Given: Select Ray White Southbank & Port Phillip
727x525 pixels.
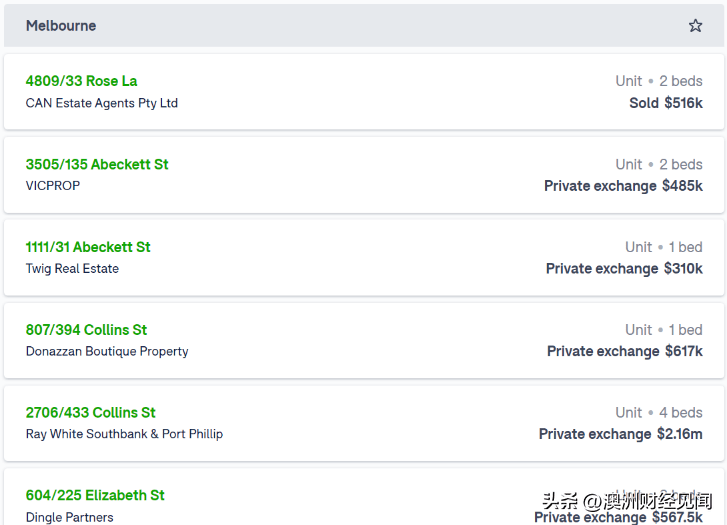Looking at the screenshot, I should pos(124,434).
